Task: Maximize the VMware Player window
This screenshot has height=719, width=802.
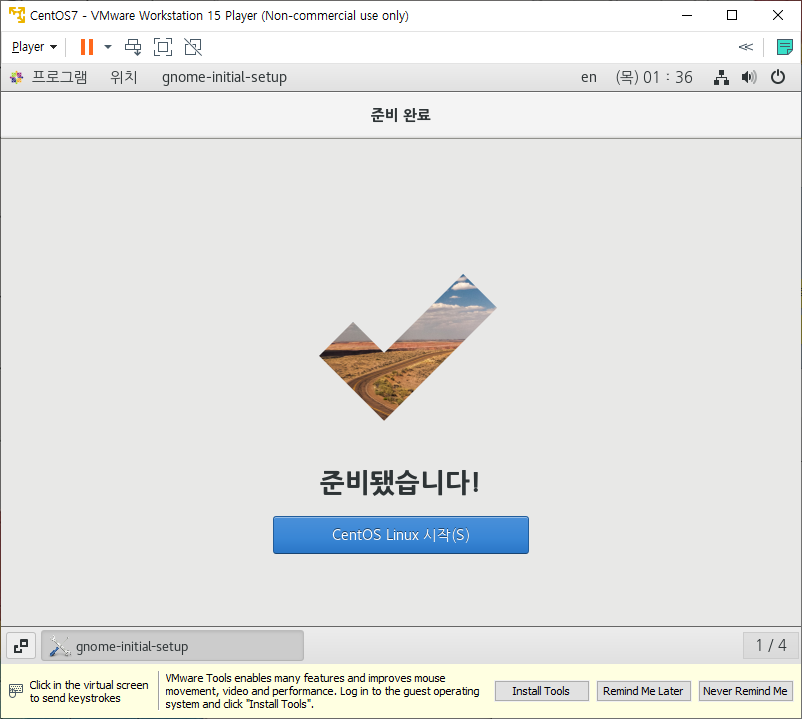Action: 732,15
